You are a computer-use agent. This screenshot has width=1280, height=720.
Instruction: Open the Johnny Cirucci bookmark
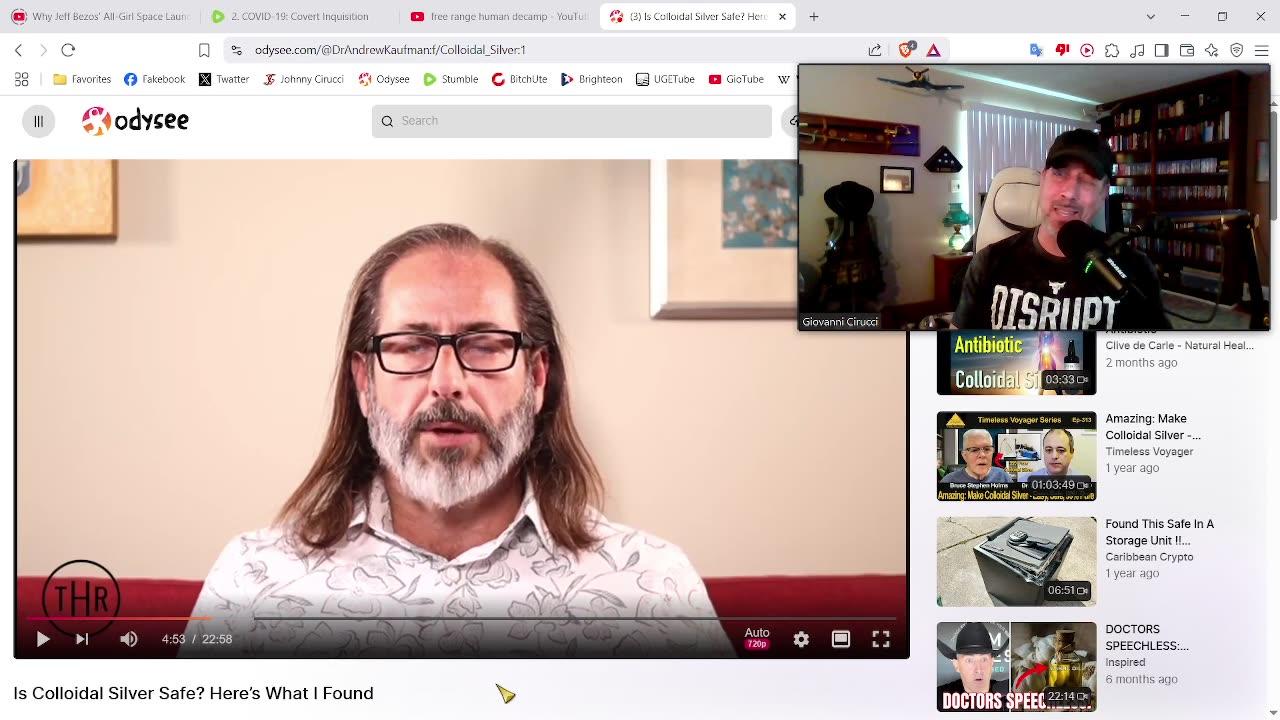(x=303, y=79)
